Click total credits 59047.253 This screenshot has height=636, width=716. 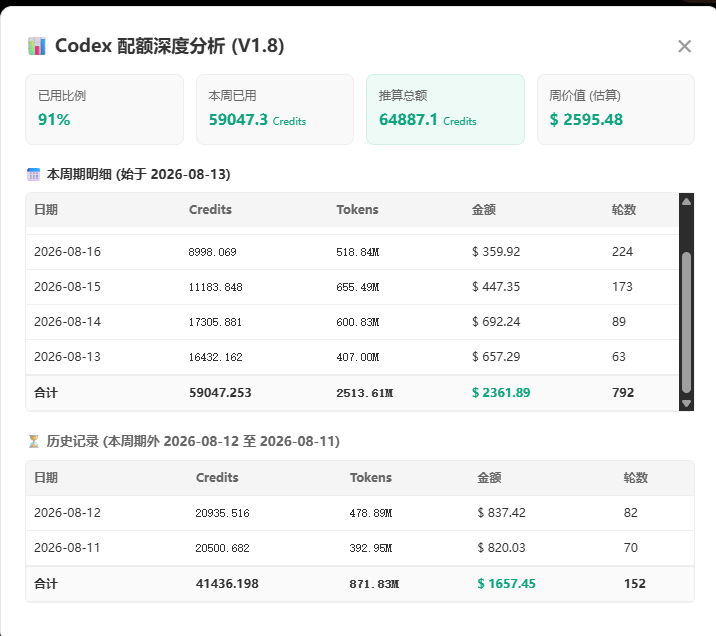pos(221,393)
